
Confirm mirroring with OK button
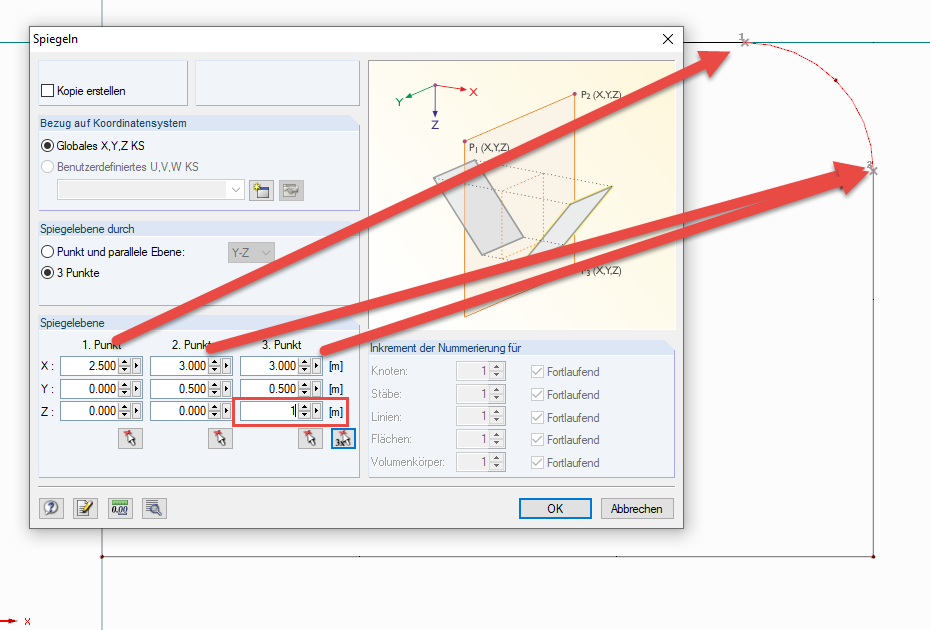pos(555,508)
